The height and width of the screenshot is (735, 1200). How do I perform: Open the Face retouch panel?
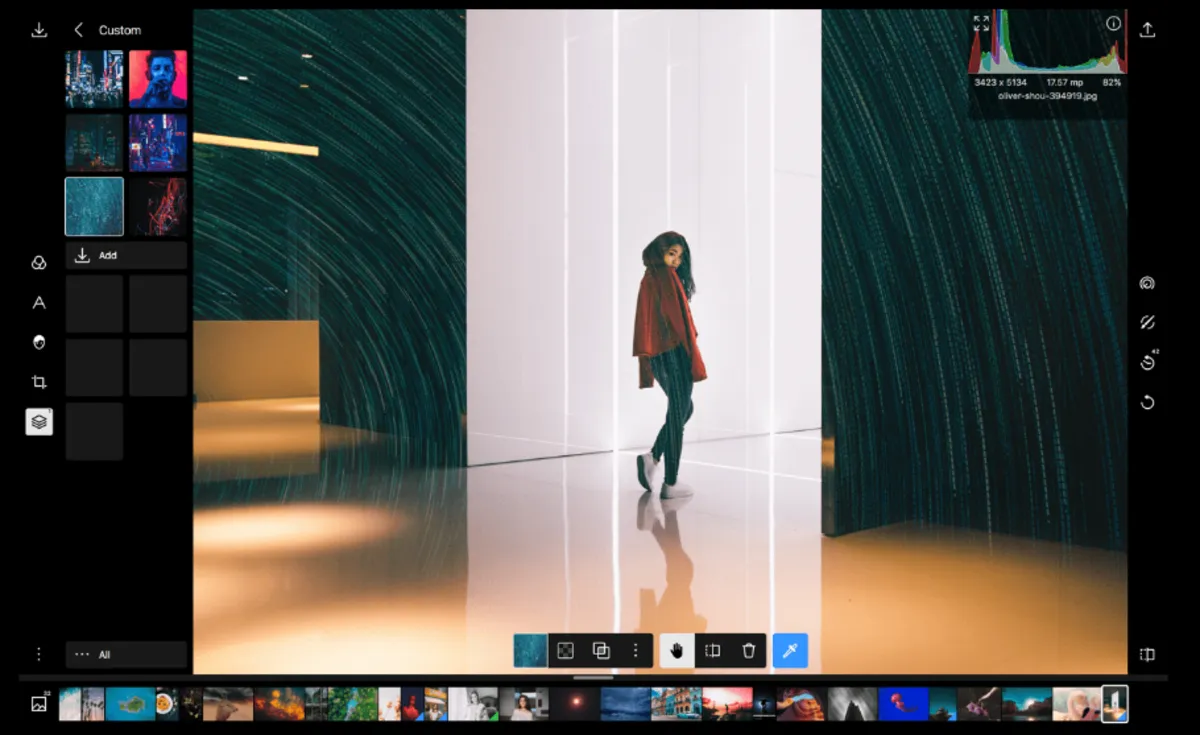(38, 343)
